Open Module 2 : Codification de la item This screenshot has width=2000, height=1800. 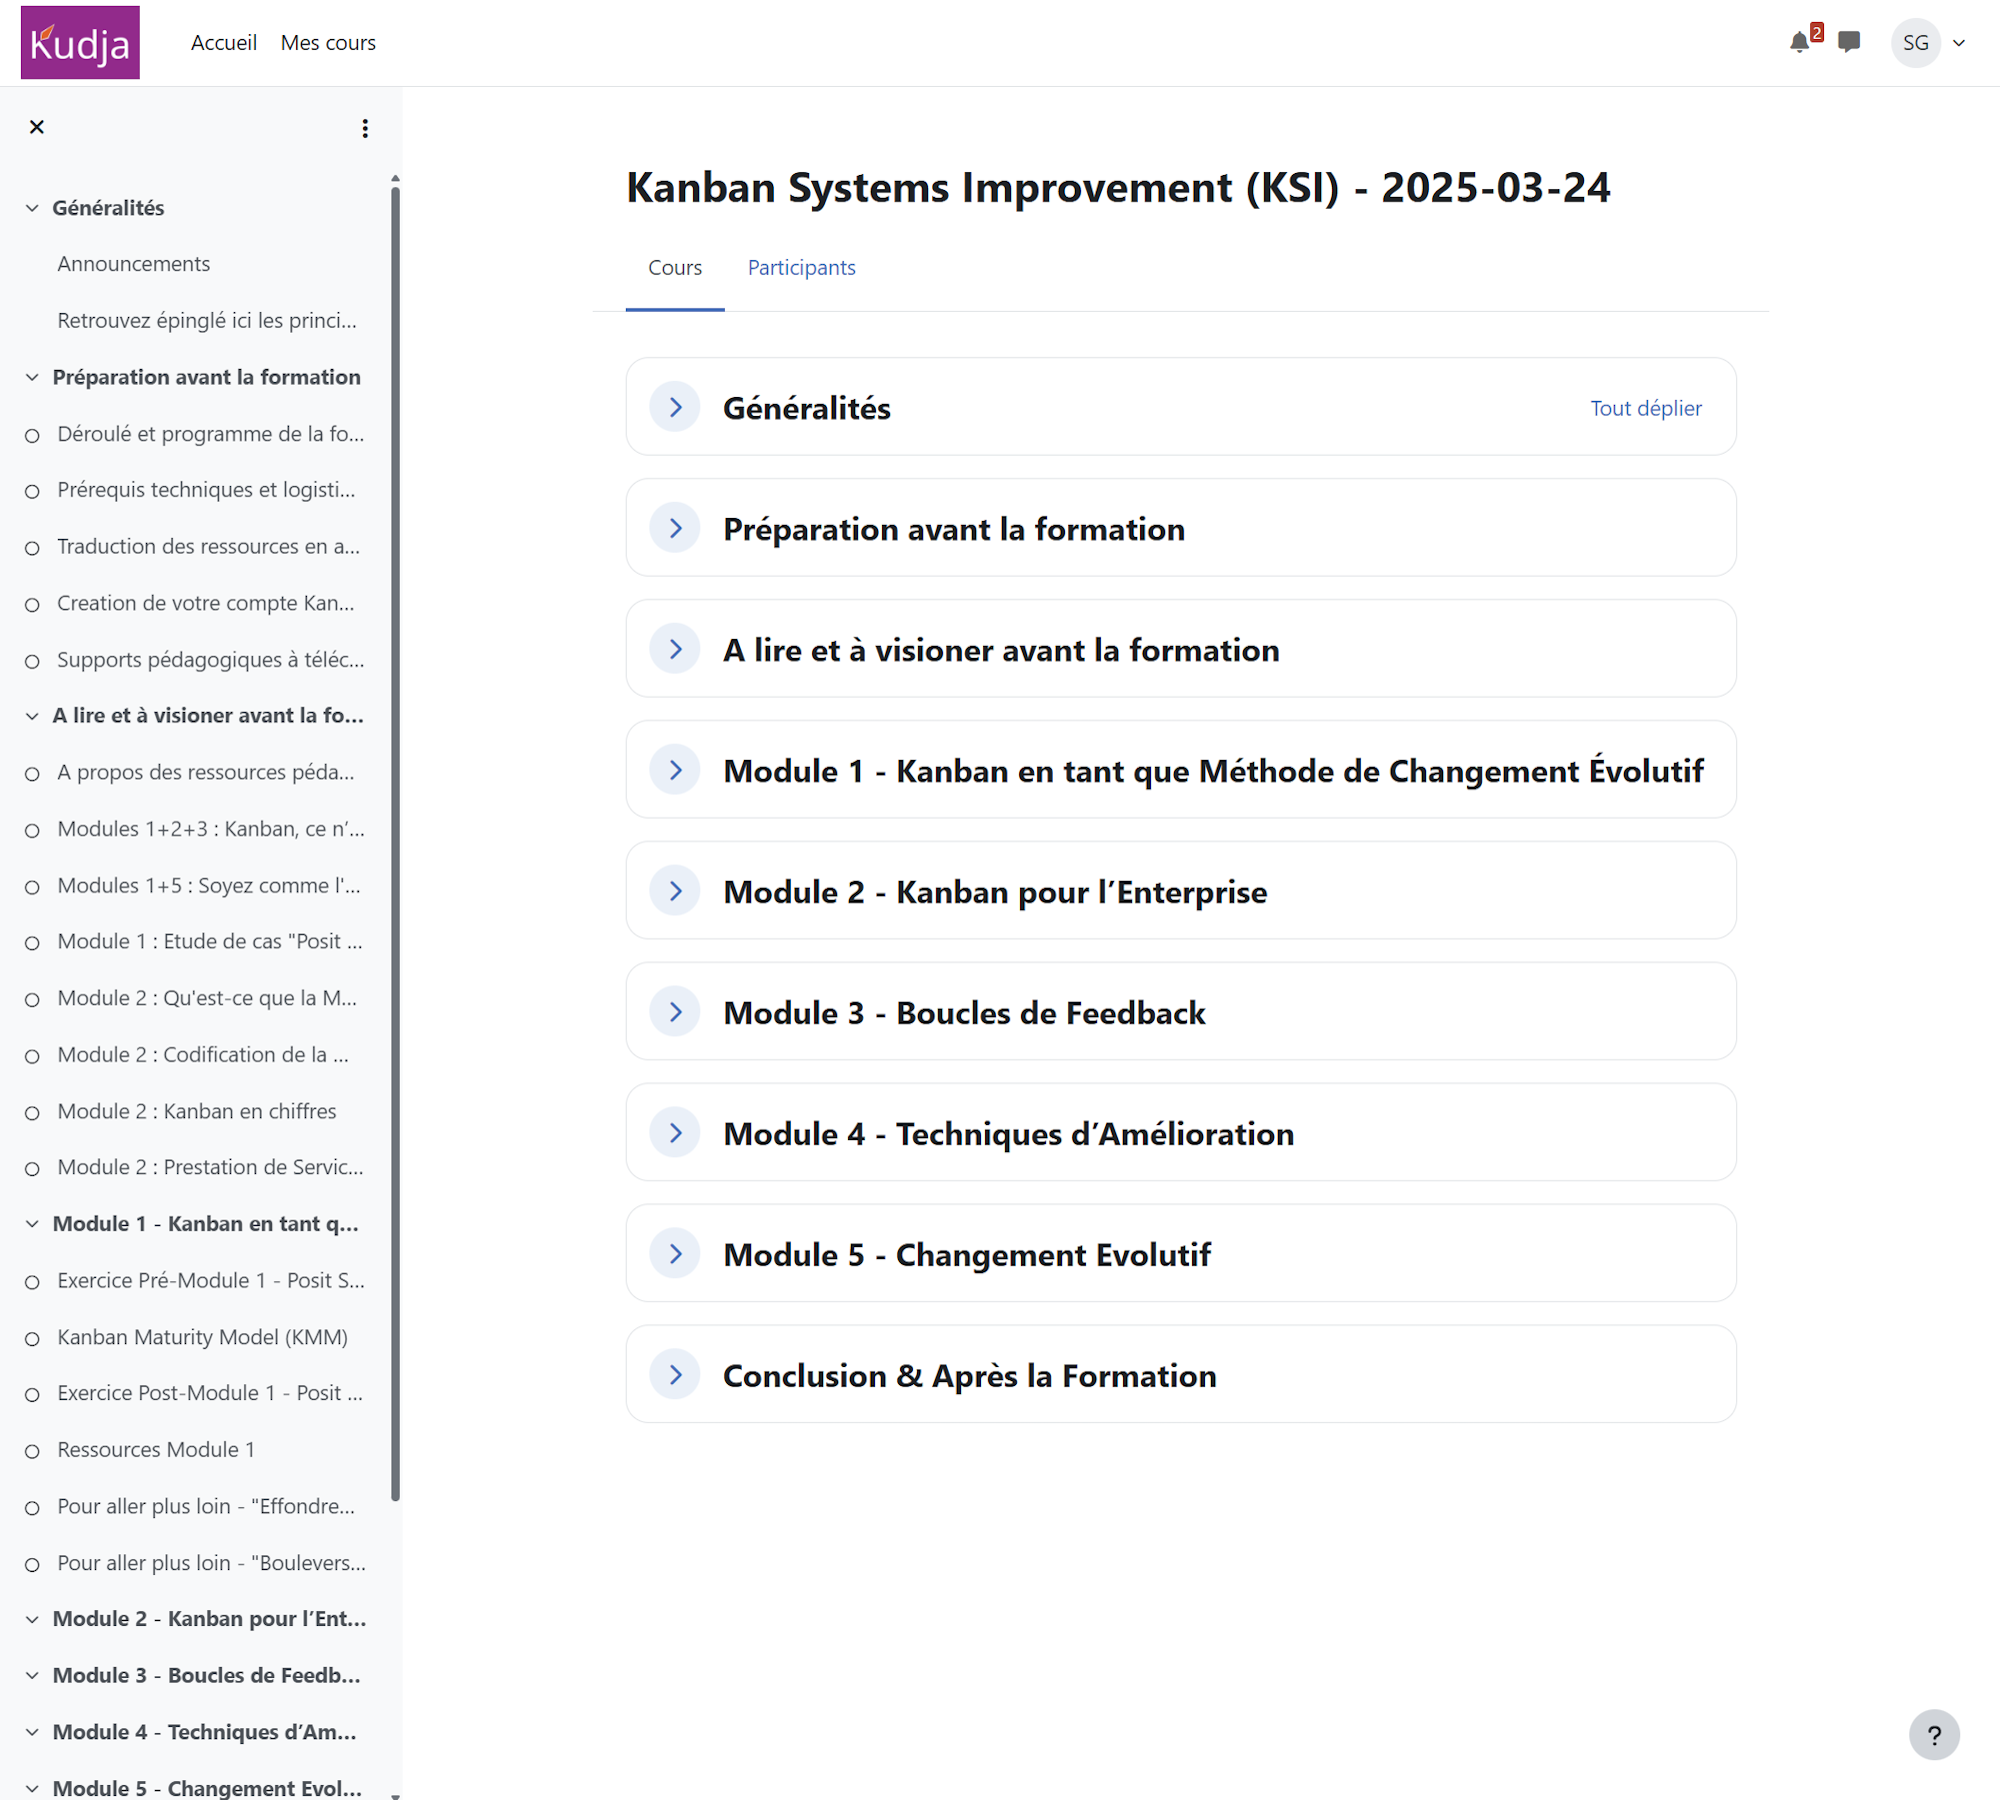pos(203,1055)
